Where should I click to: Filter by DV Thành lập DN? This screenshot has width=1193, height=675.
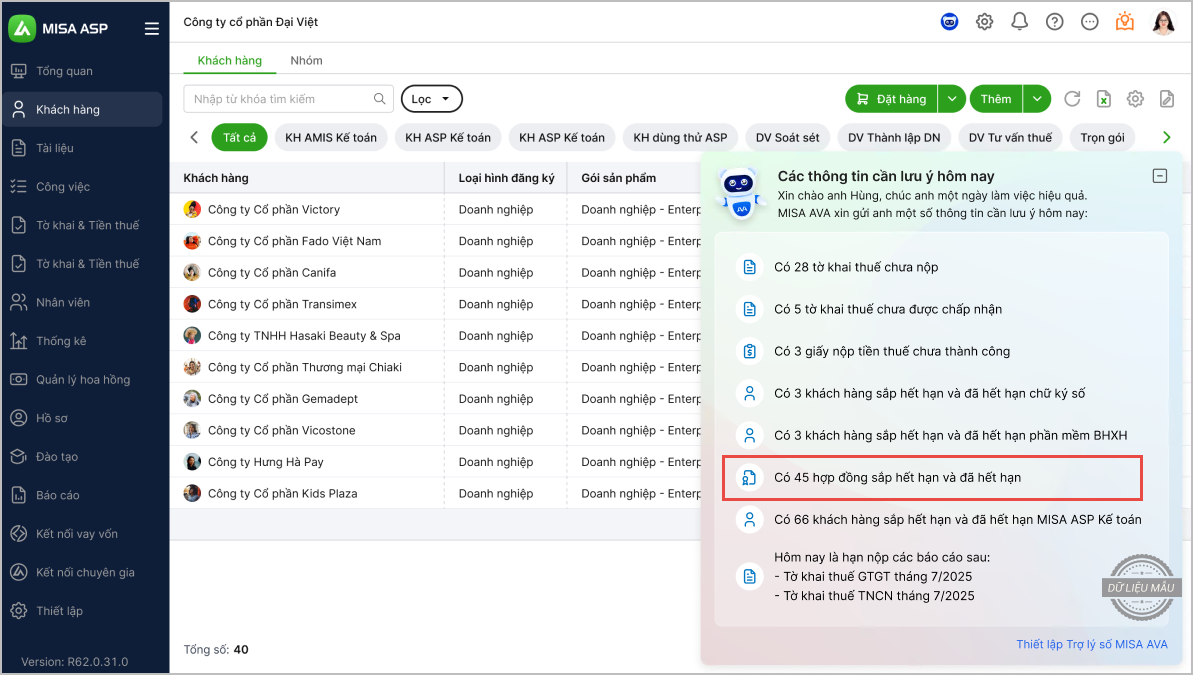pyautogui.click(x=894, y=138)
